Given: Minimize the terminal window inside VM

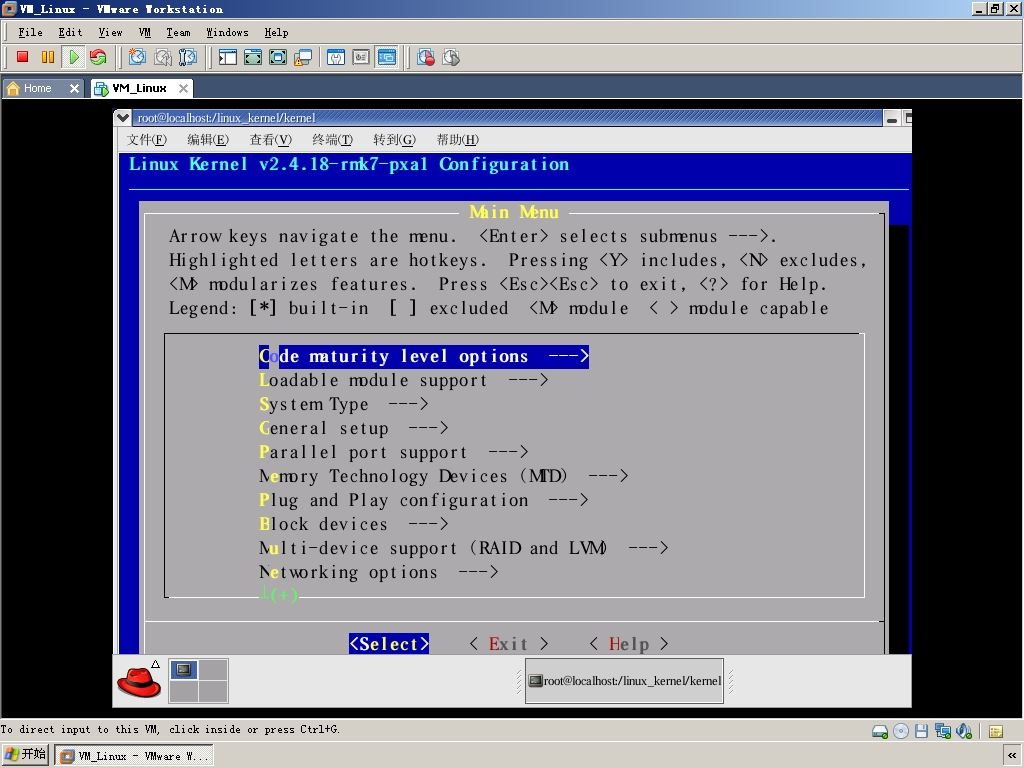Looking at the screenshot, I should tap(891, 118).
